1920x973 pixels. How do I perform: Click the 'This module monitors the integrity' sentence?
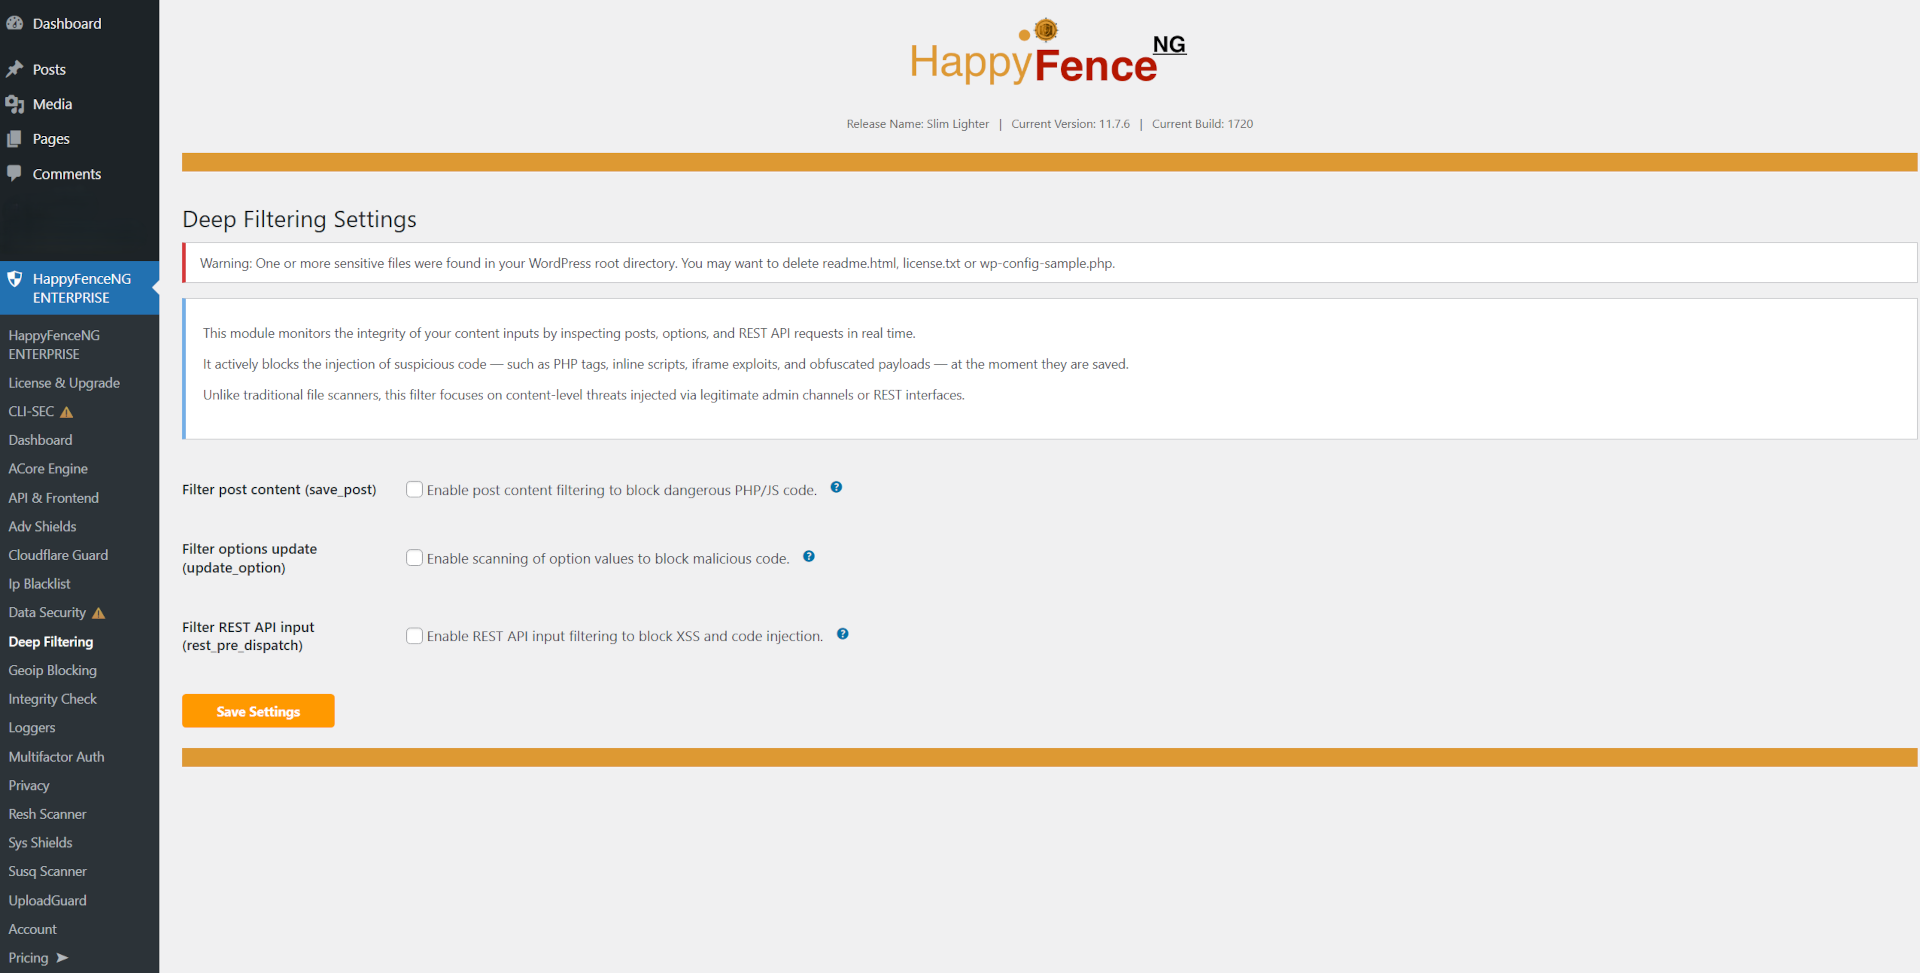point(559,333)
